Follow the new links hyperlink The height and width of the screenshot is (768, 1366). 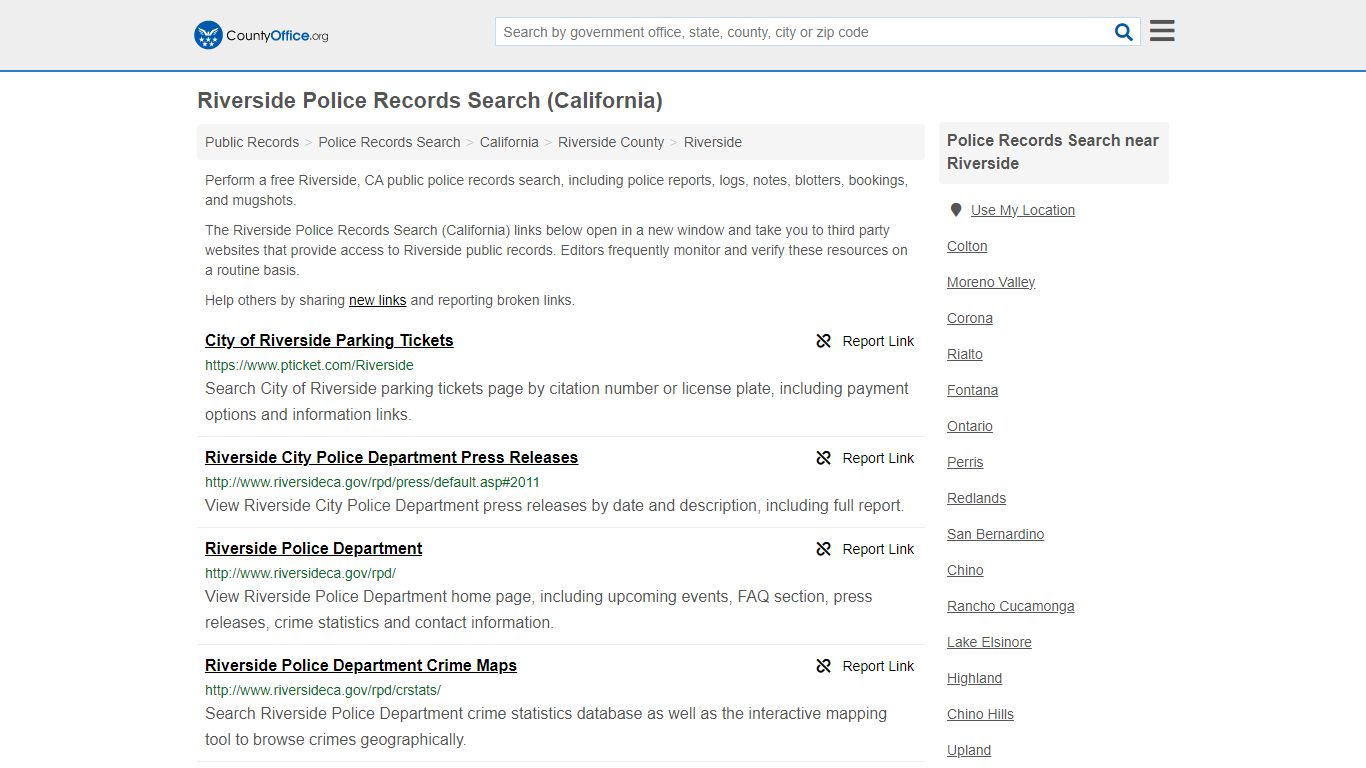[x=377, y=300]
